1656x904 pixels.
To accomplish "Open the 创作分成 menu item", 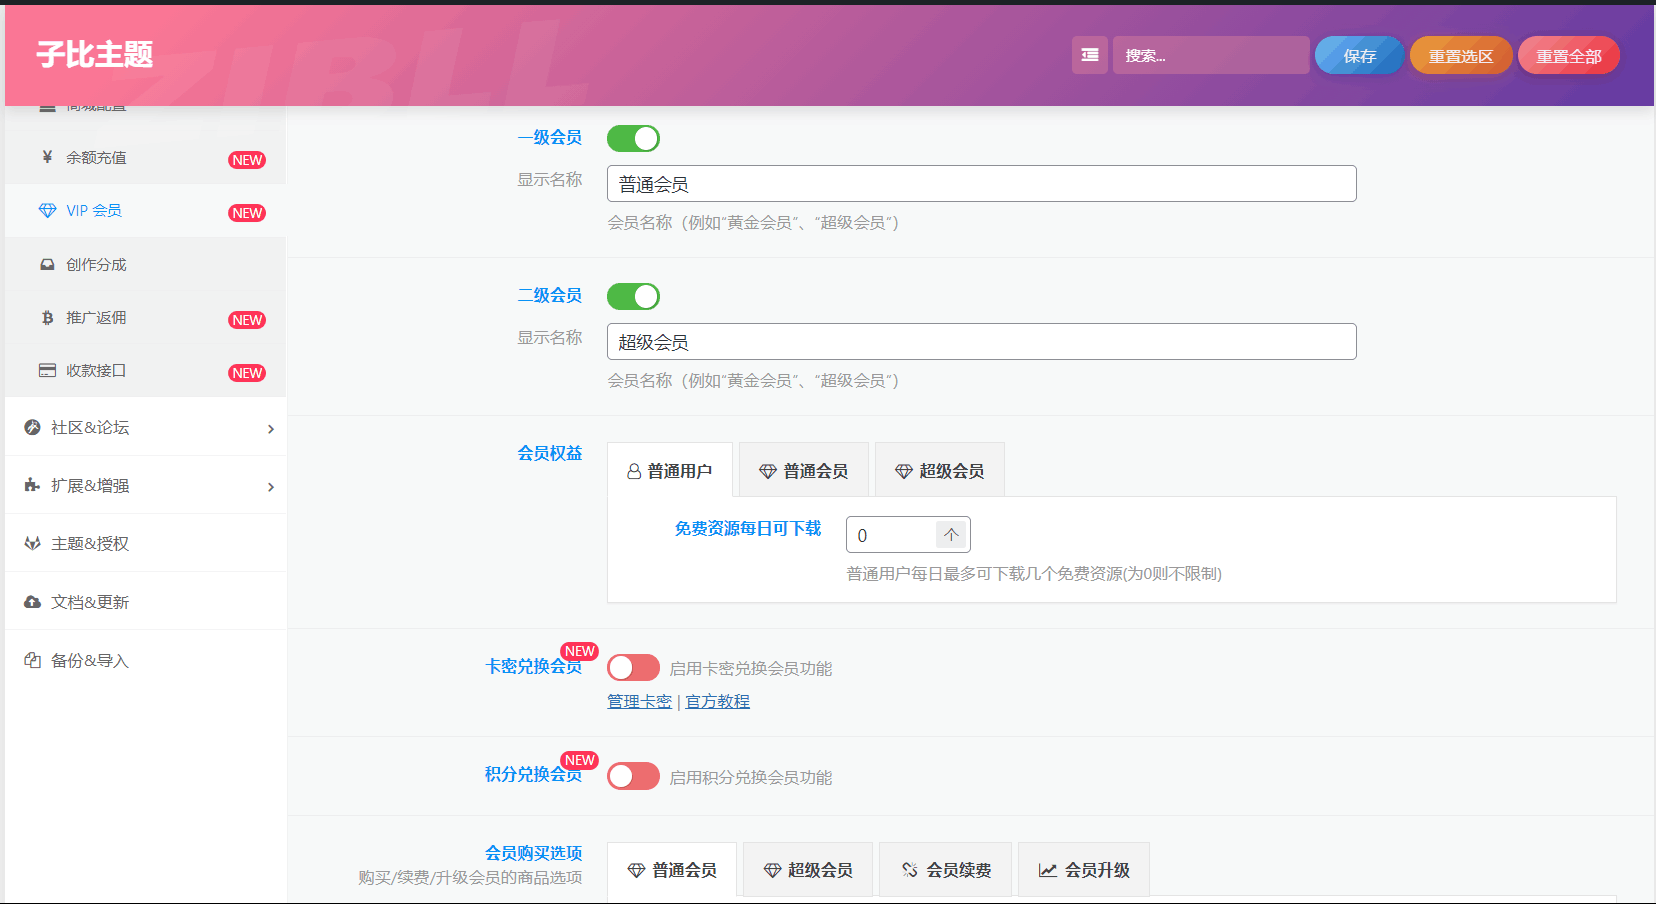I will (145, 264).
